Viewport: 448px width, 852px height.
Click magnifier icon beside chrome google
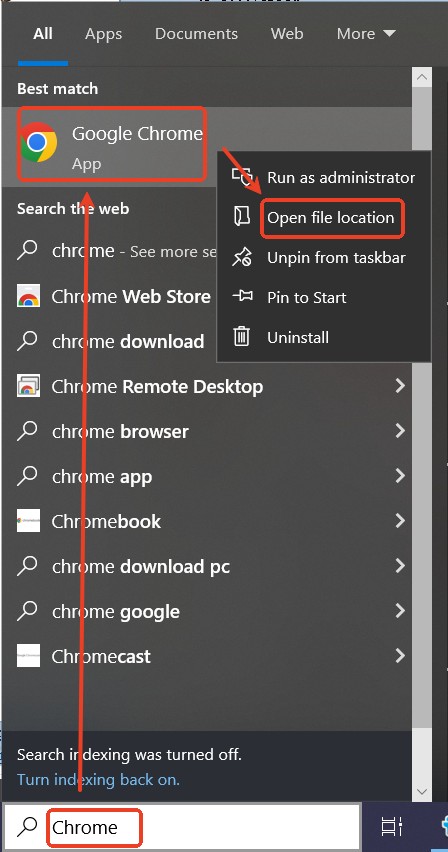27,612
